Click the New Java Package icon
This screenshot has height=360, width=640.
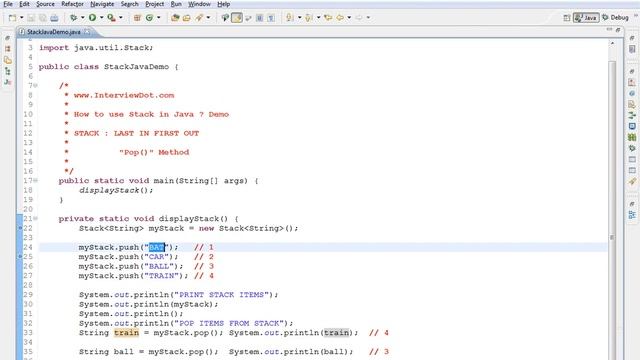coord(137,18)
